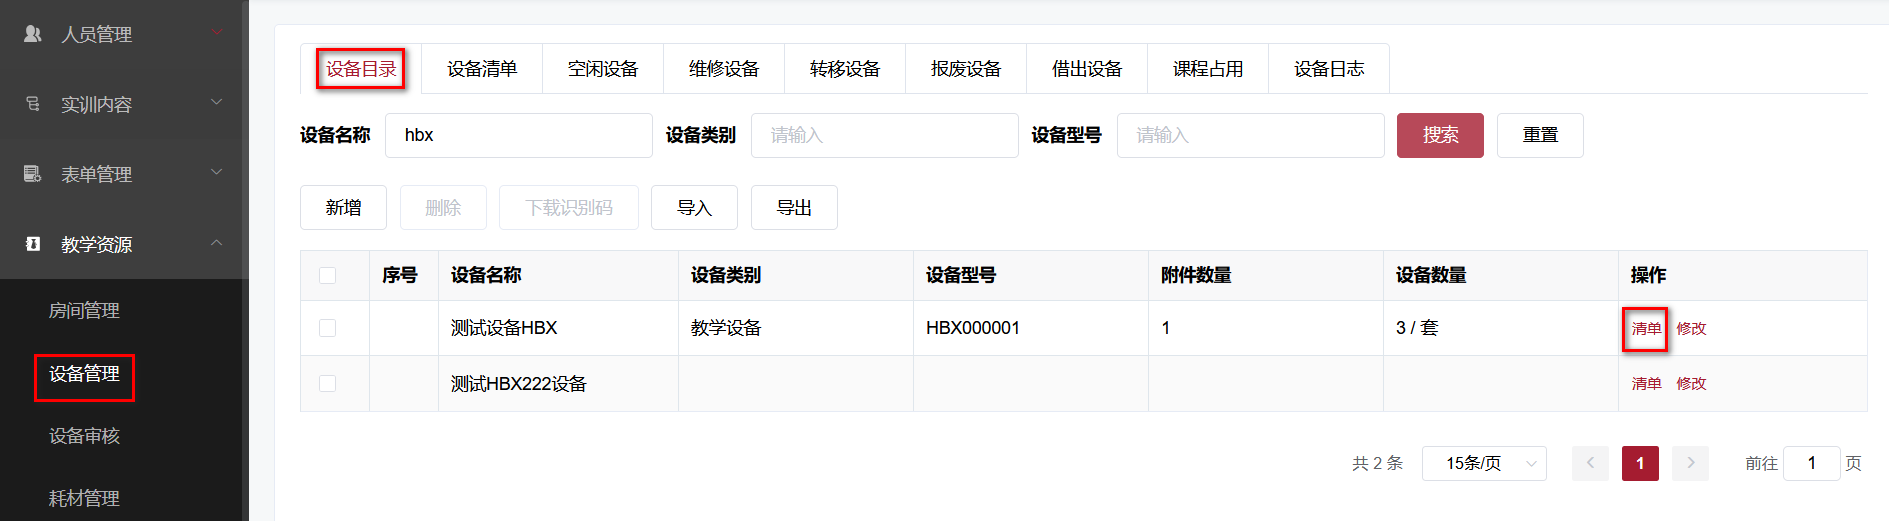The image size is (1889, 521).
Task: Click the 实训内容 sidebar icon
Action: 32,104
